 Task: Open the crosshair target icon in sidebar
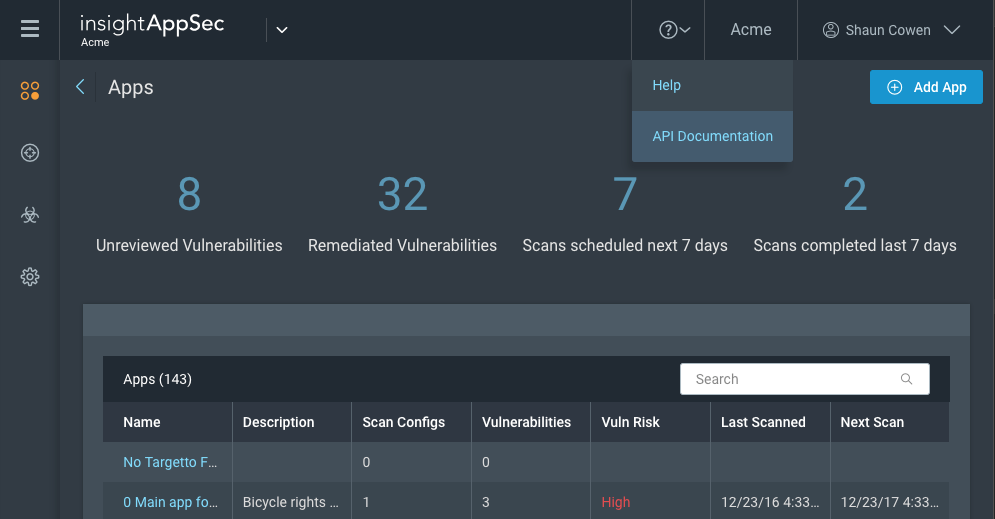30,153
